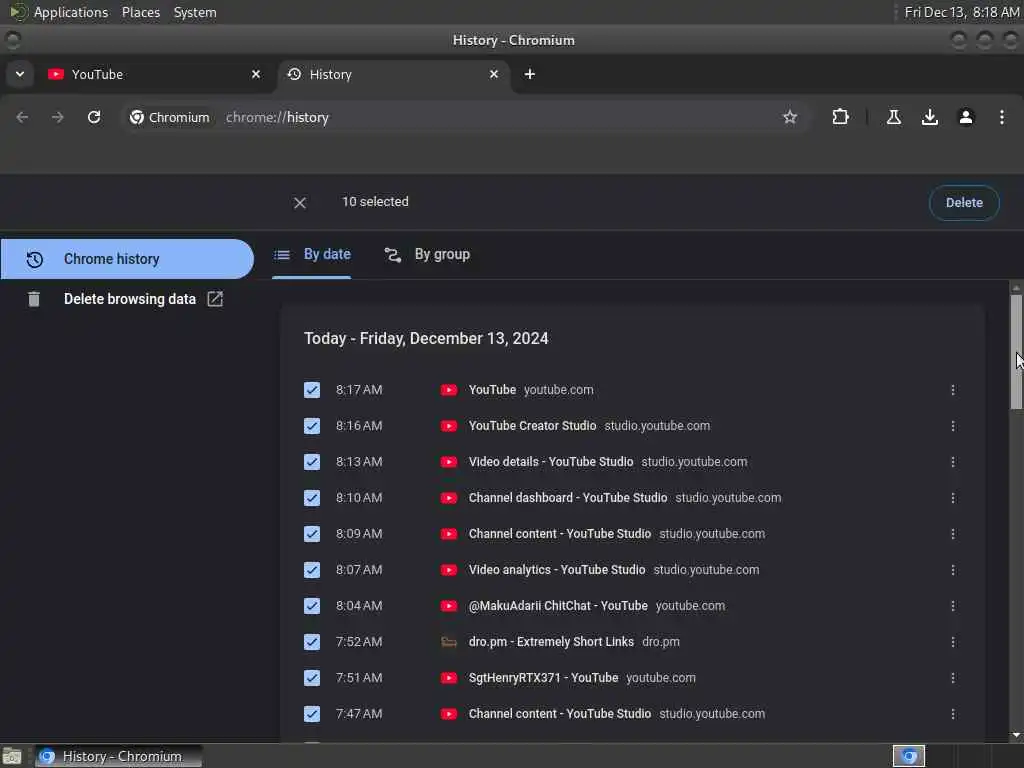
Task: Select Chrome history in sidebar
Action: (x=127, y=259)
